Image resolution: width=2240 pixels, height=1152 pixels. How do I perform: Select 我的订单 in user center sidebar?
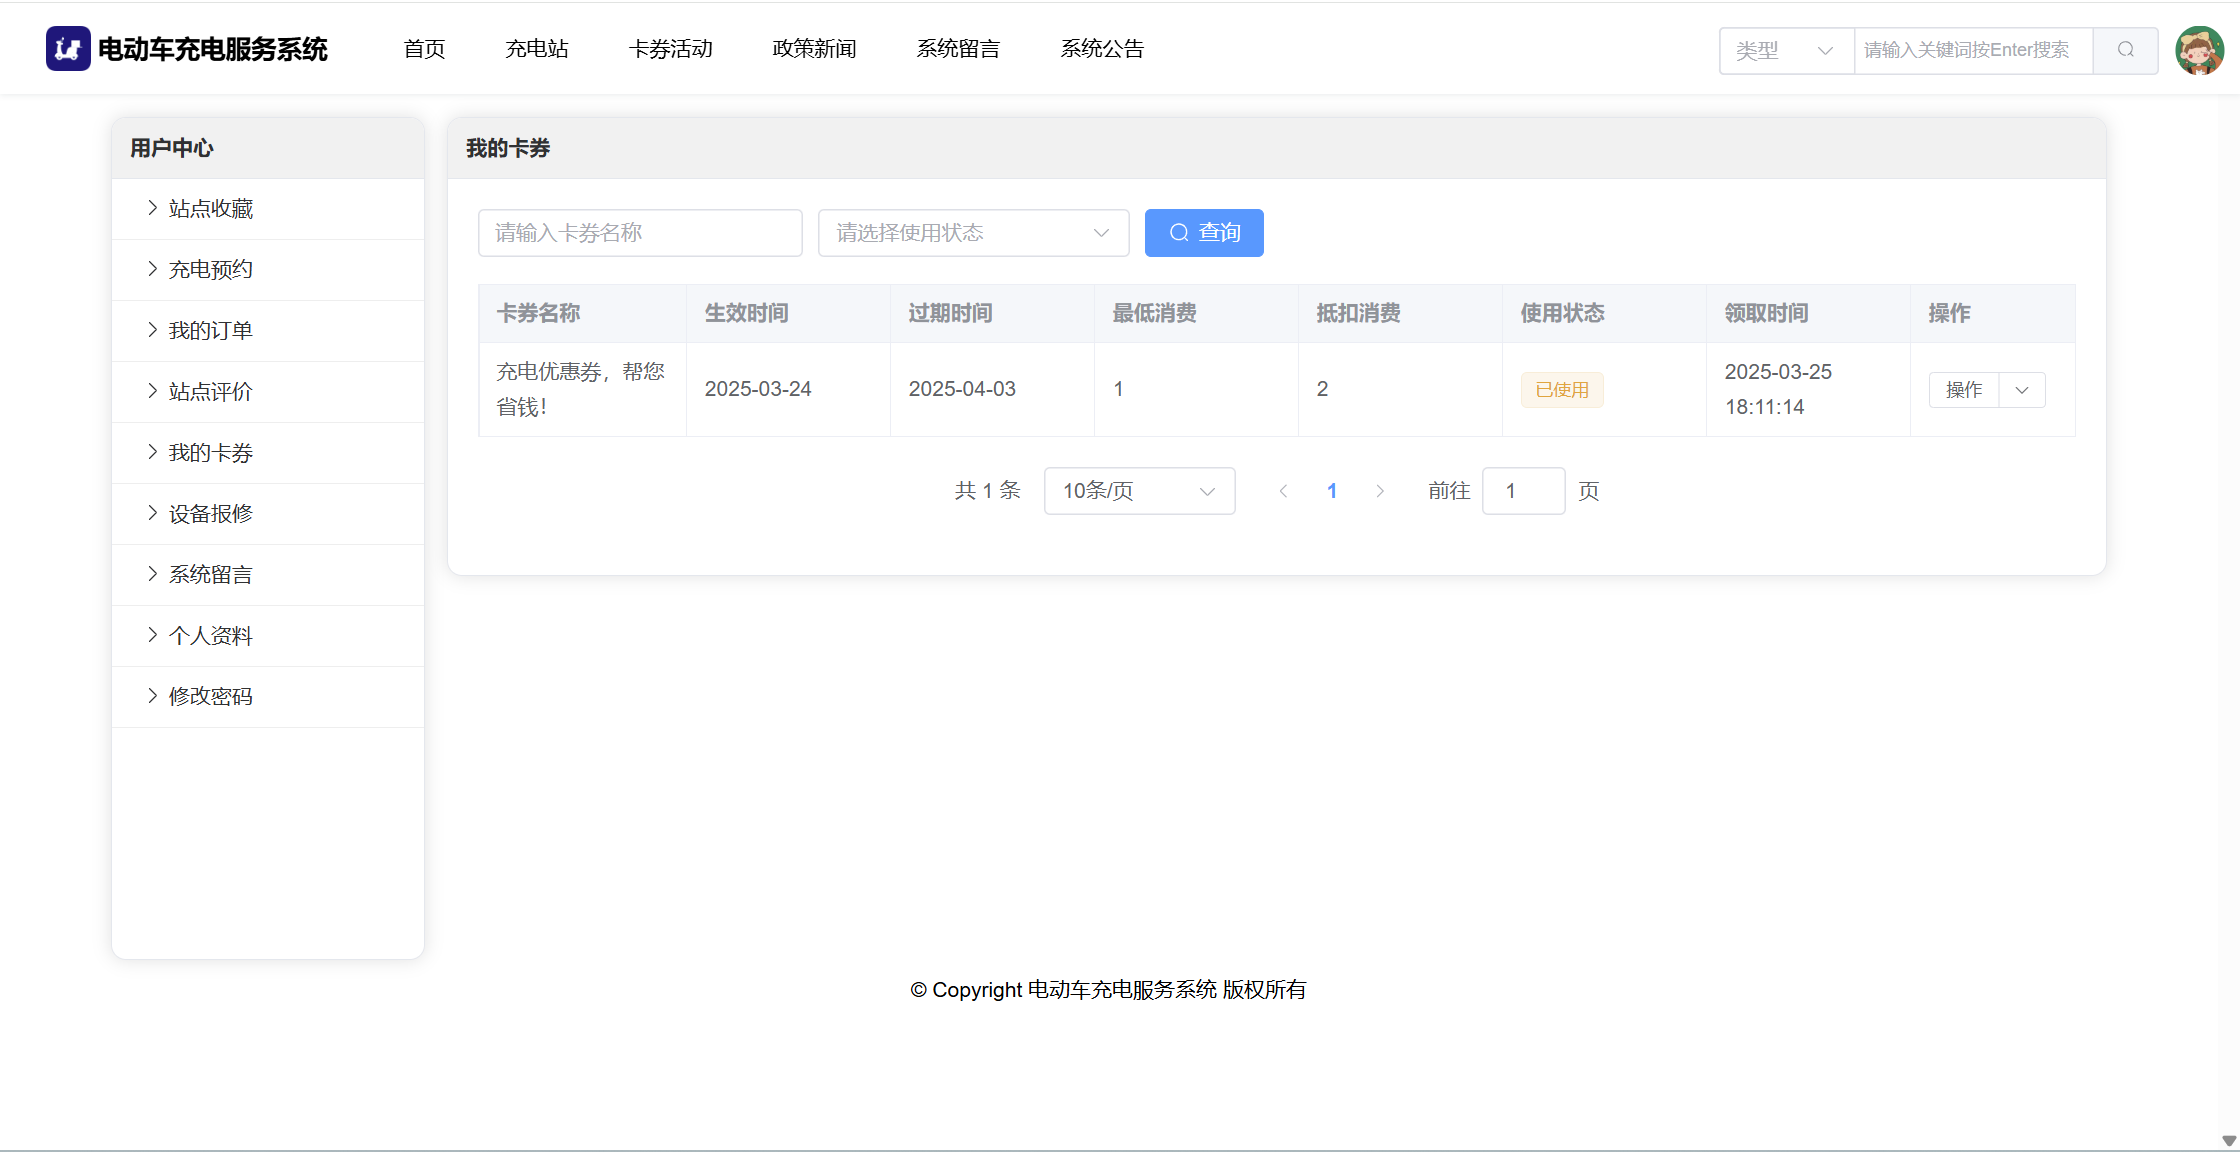click(210, 331)
